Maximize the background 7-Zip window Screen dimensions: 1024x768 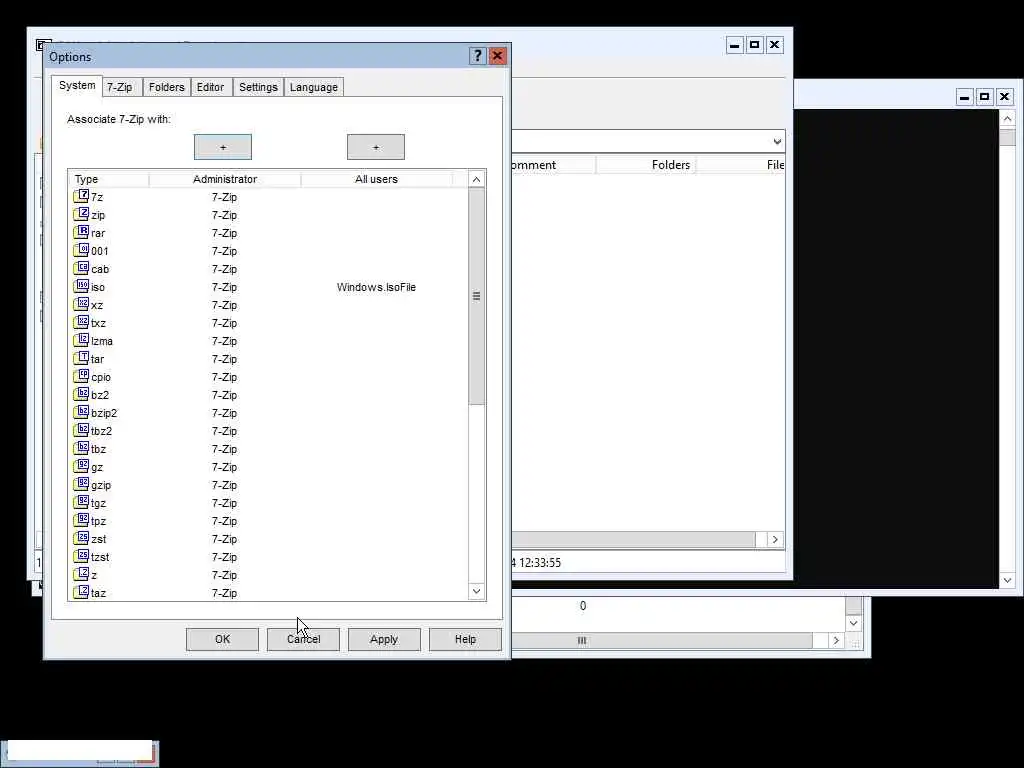(x=754, y=44)
